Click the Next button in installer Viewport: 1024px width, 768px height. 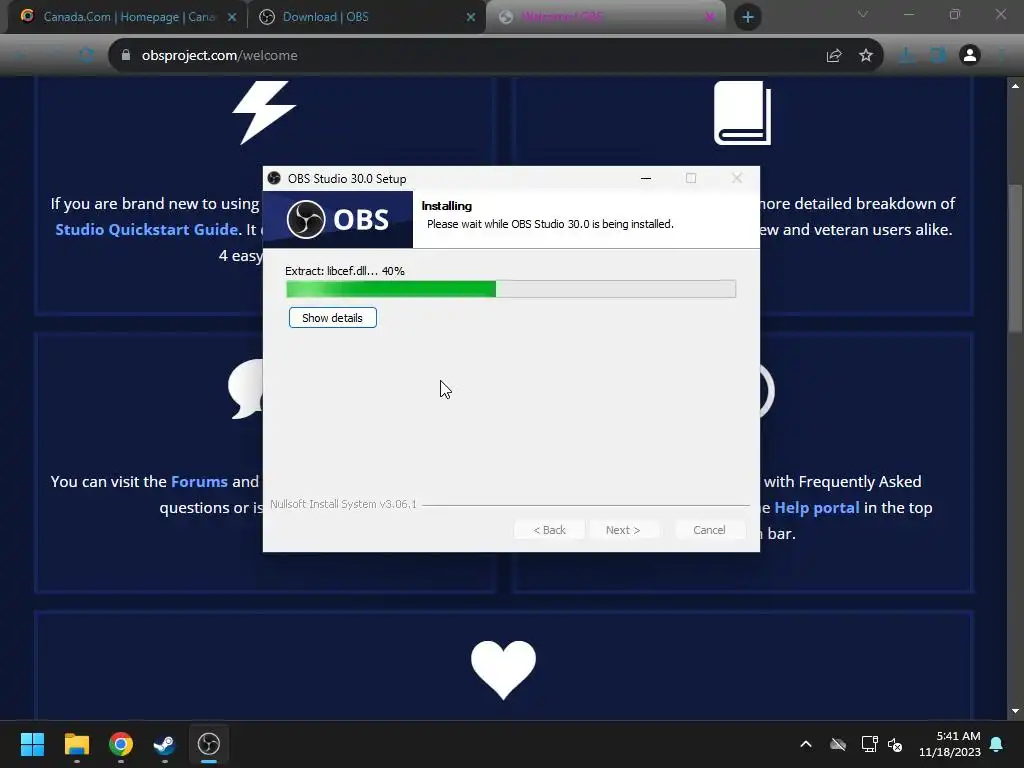pos(623,530)
